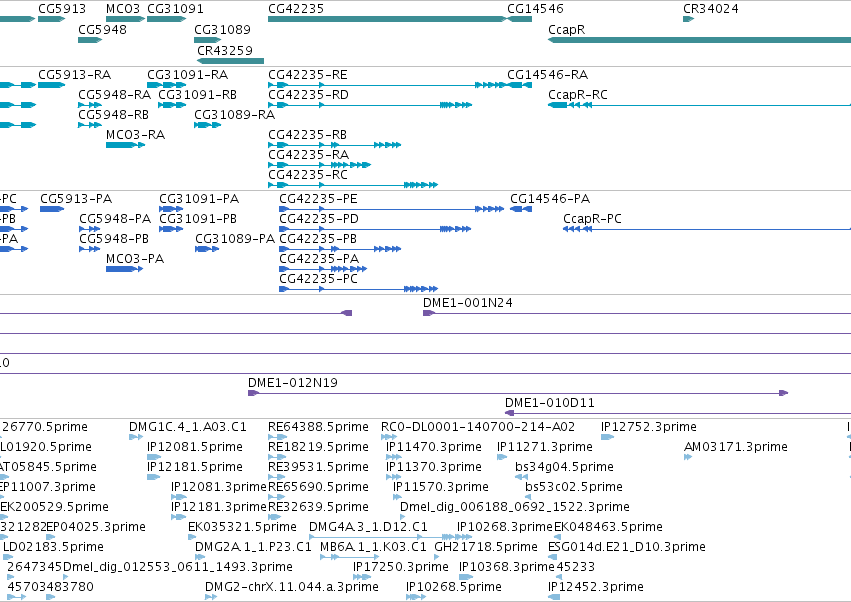Select EST IP12181.5prime
This screenshot has height=602, width=851.
154,477
